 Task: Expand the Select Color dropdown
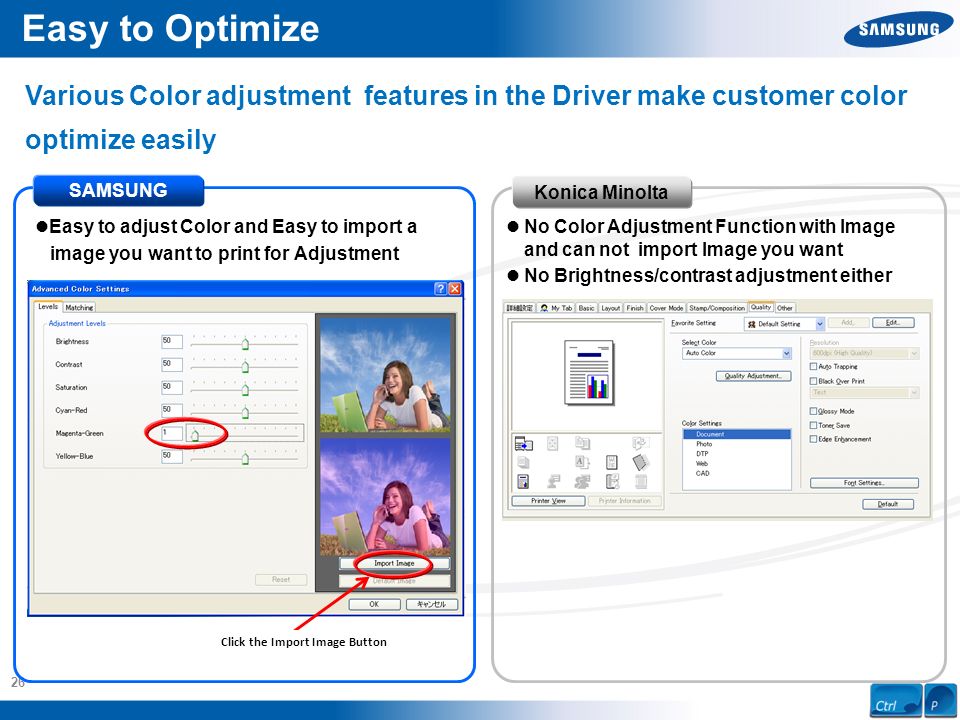click(787, 353)
